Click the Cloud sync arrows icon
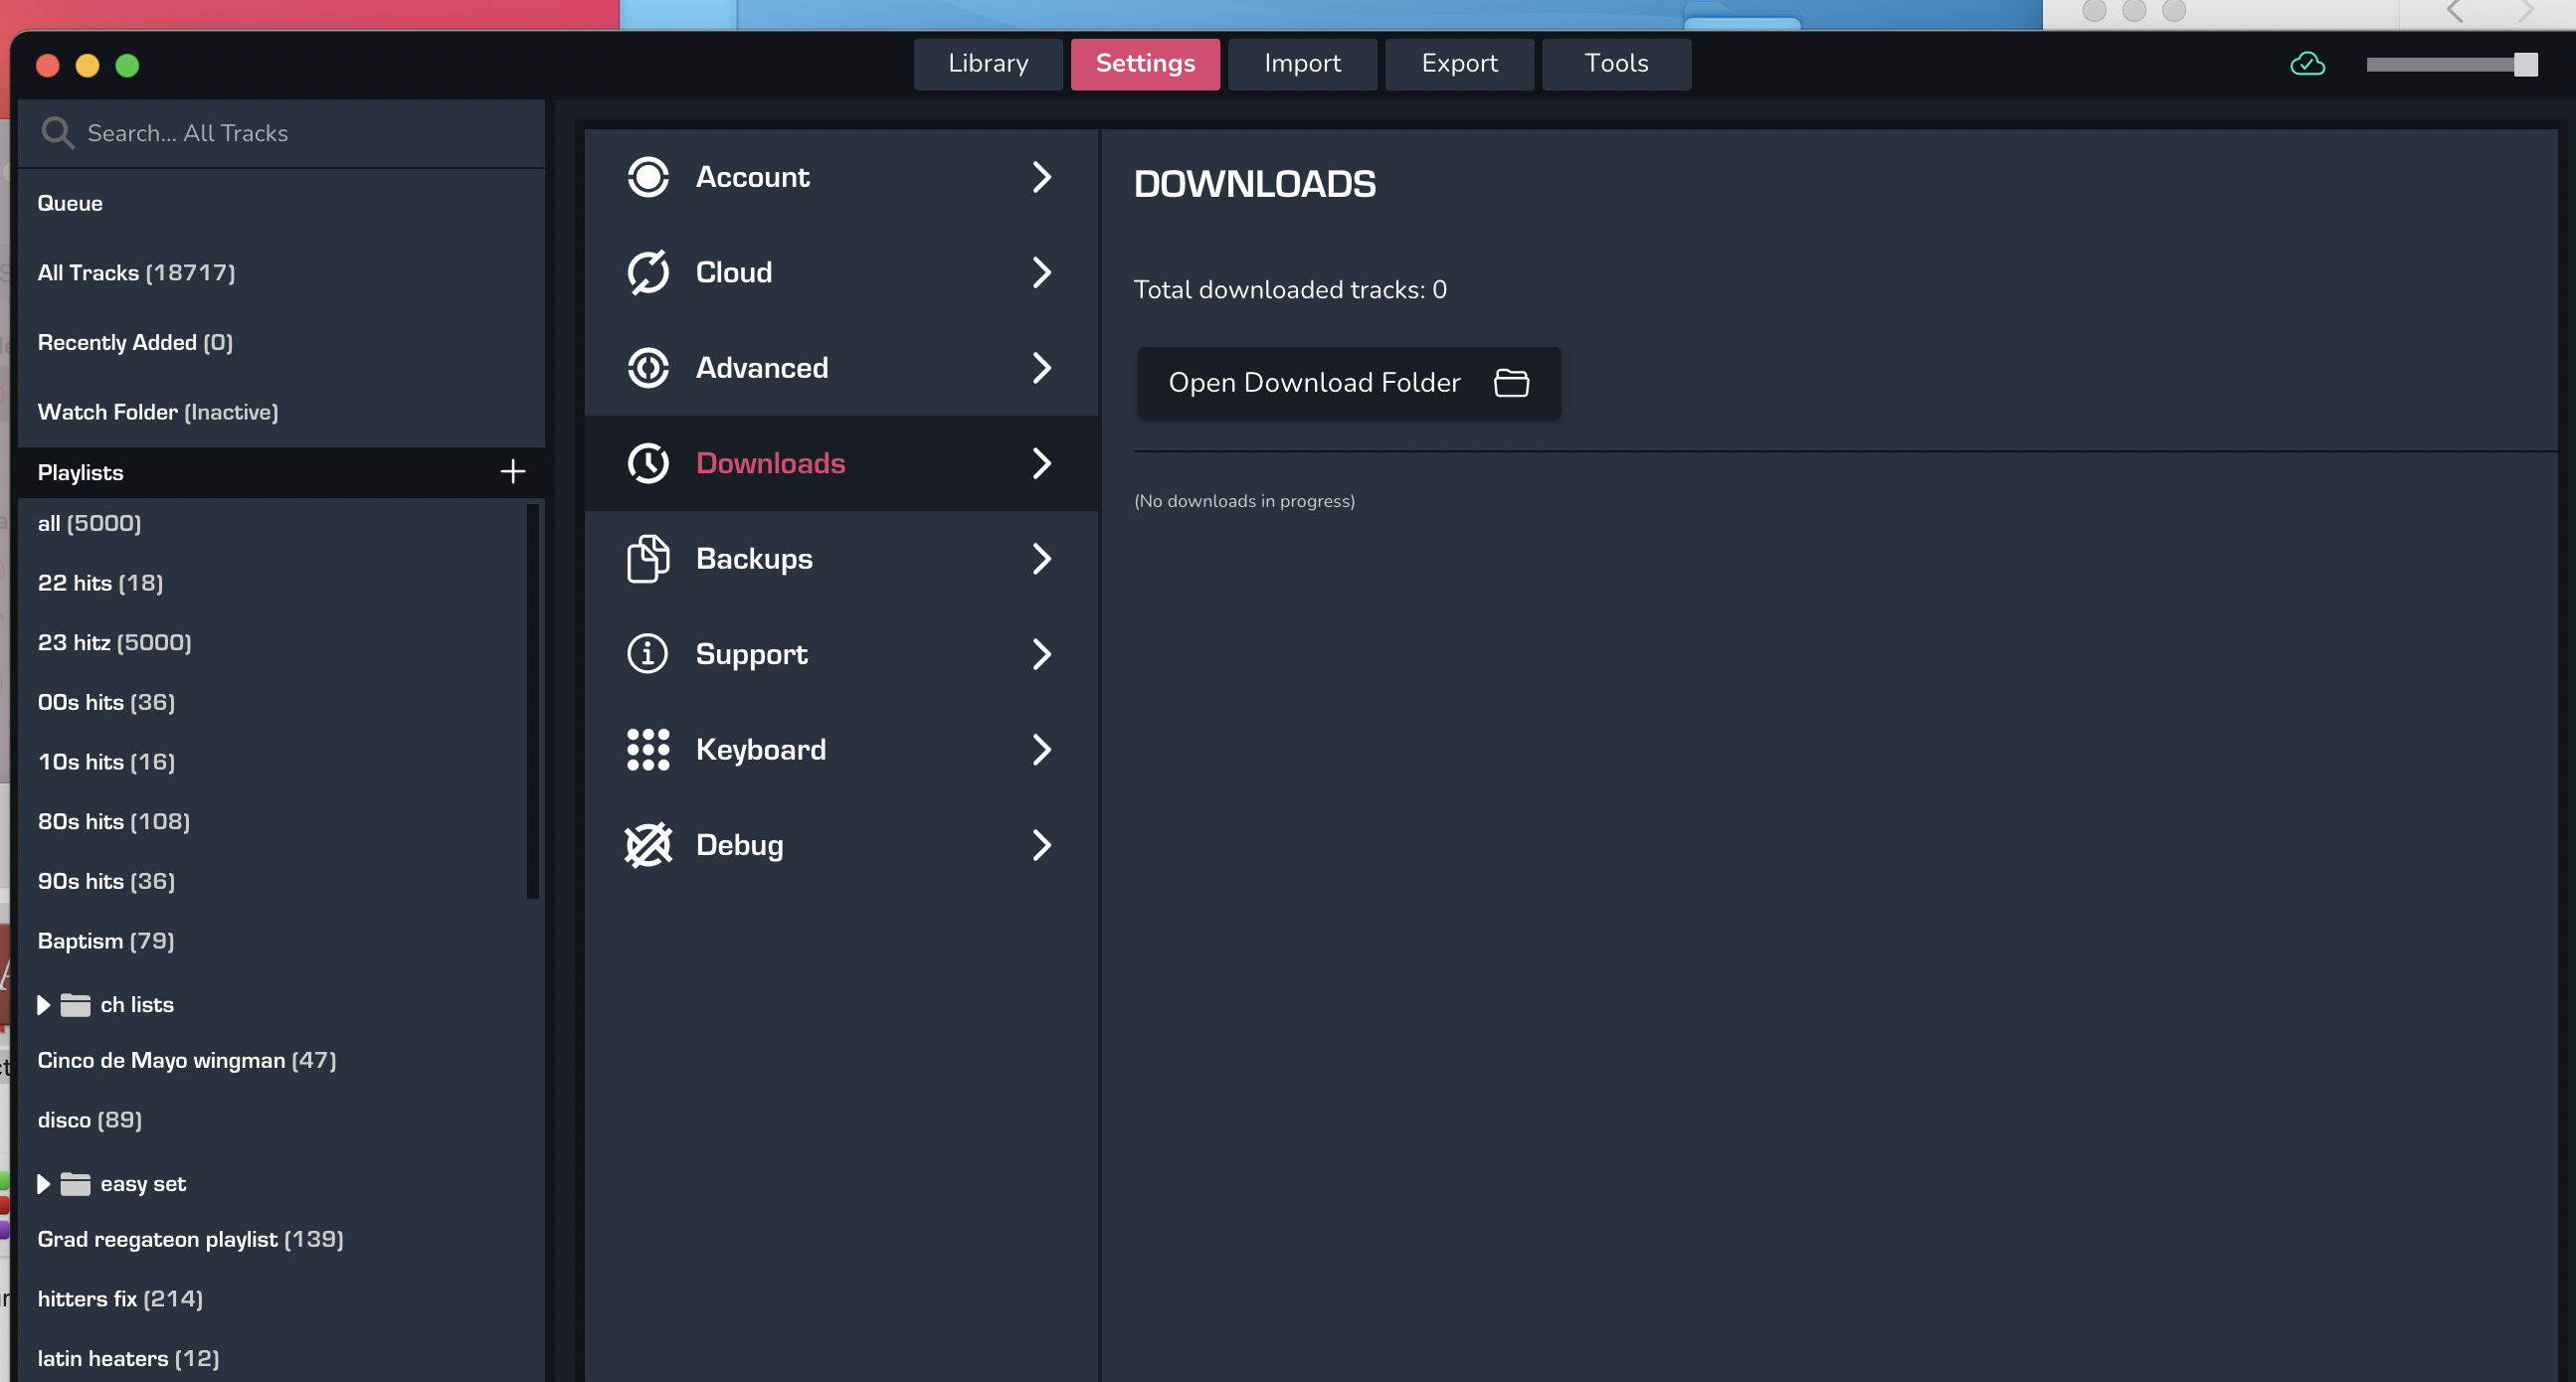Screen dimensions: 2576x1382 [648, 272]
